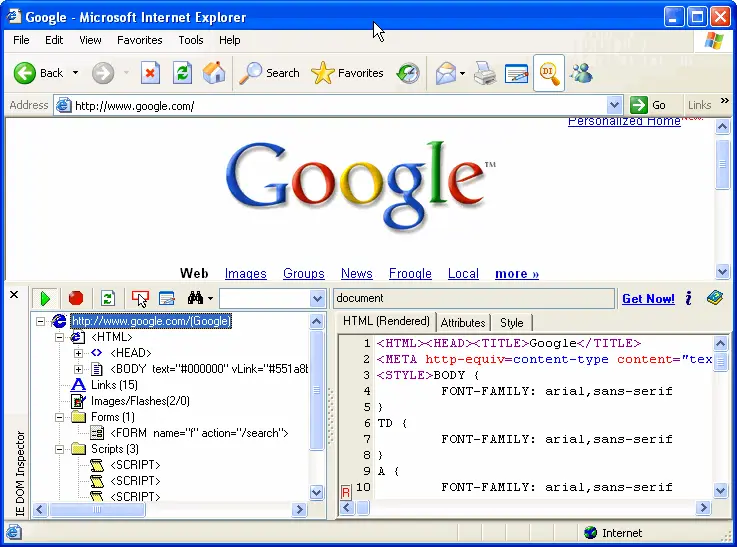Click the Messenger buddies icon
The image size is (737, 547).
point(581,73)
